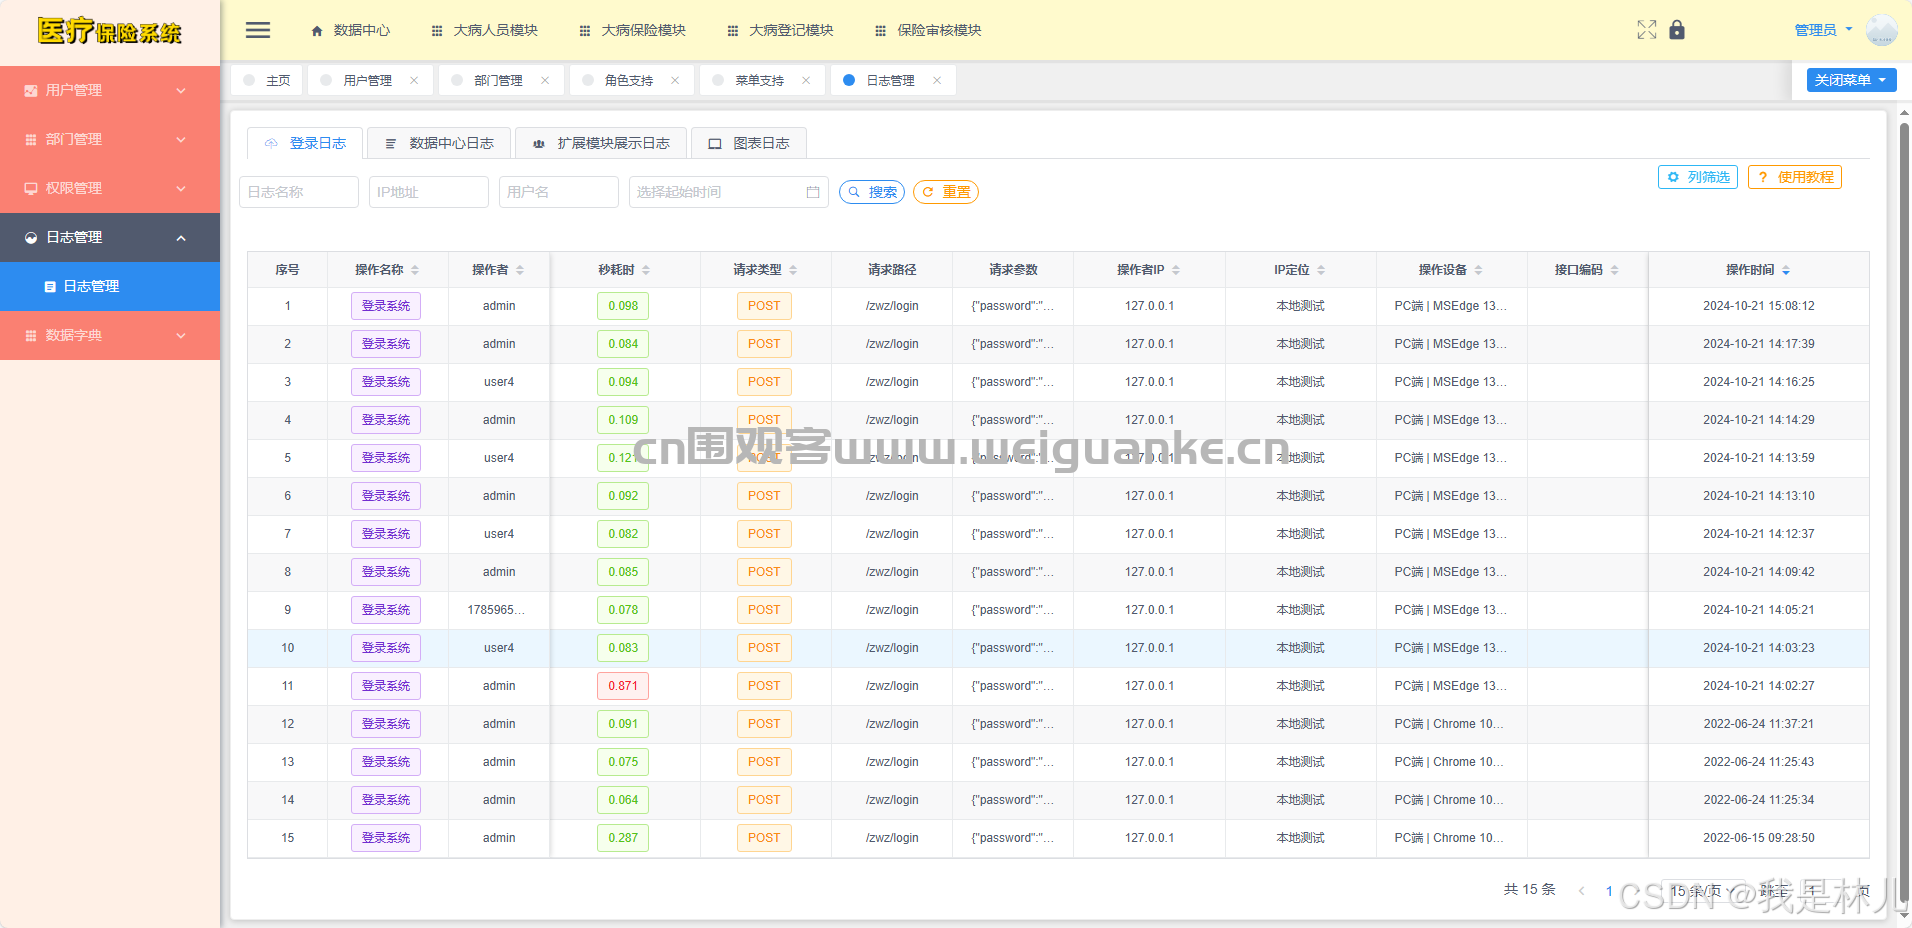Click timestamp 2022-06-15 09:28:50
Image resolution: width=1912 pixels, height=928 pixels.
1759,838
